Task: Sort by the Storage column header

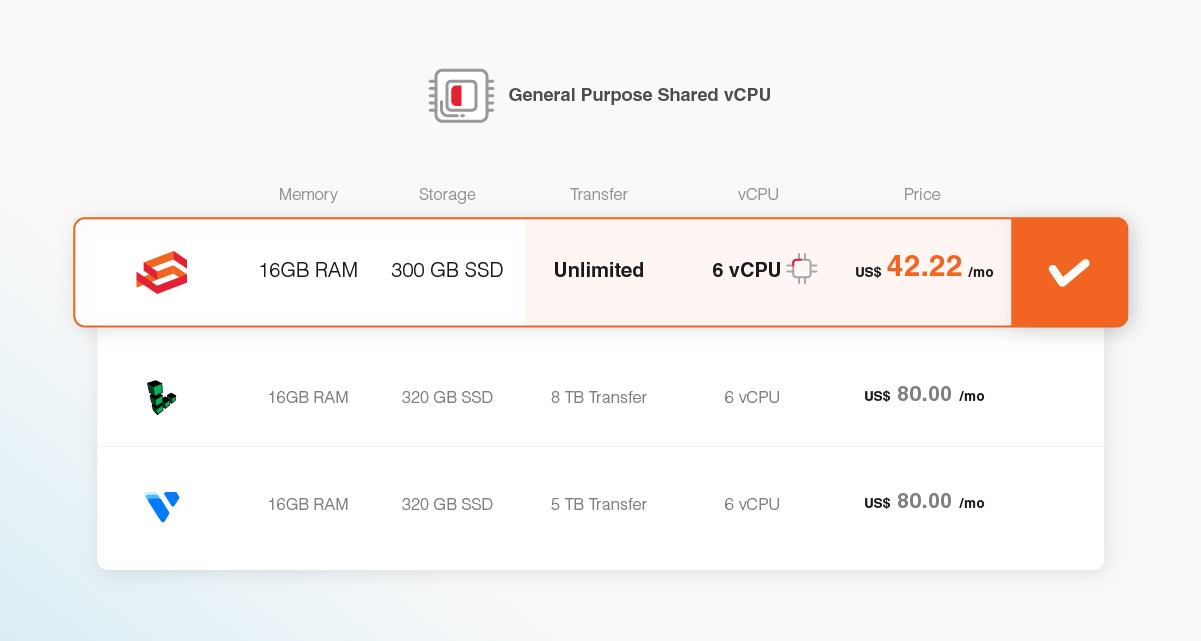Action: point(447,194)
